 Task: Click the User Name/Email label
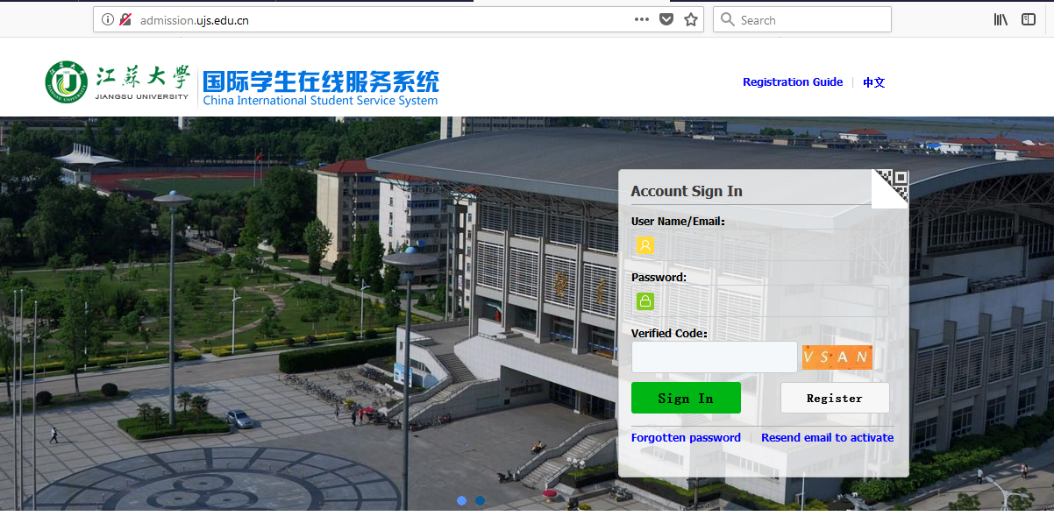pos(678,221)
